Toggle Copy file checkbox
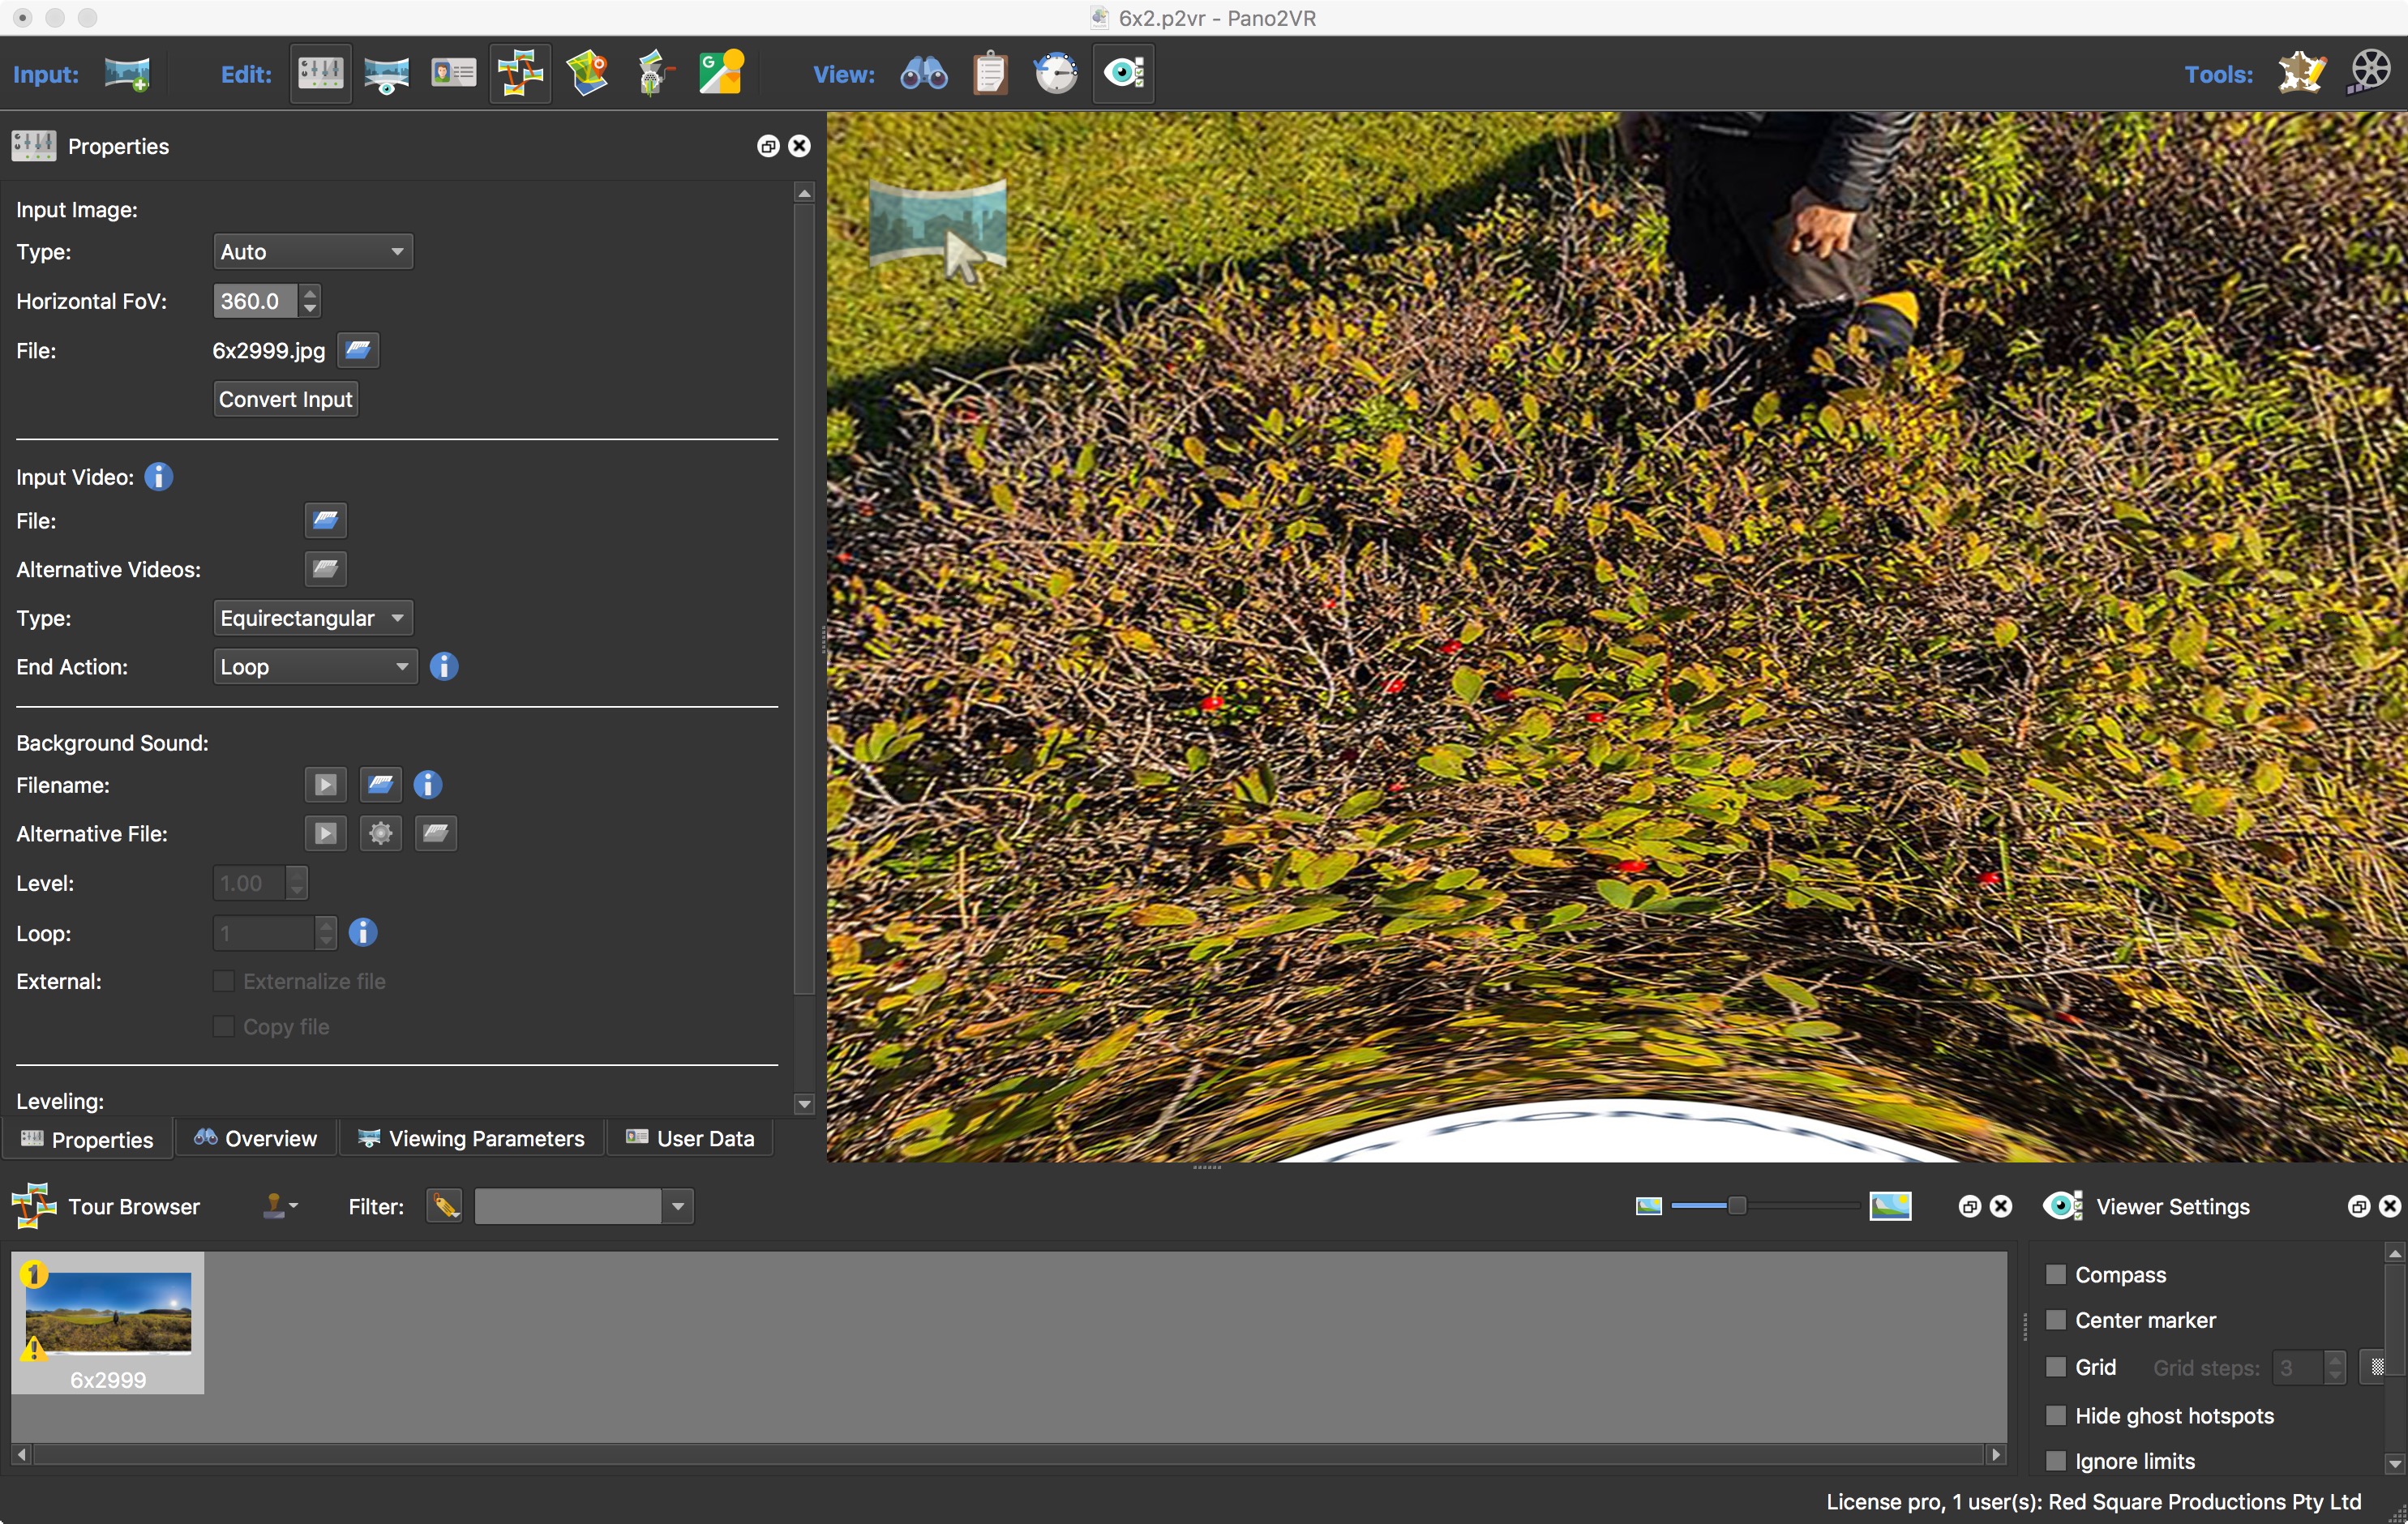2408x1524 pixels. (x=223, y=1027)
